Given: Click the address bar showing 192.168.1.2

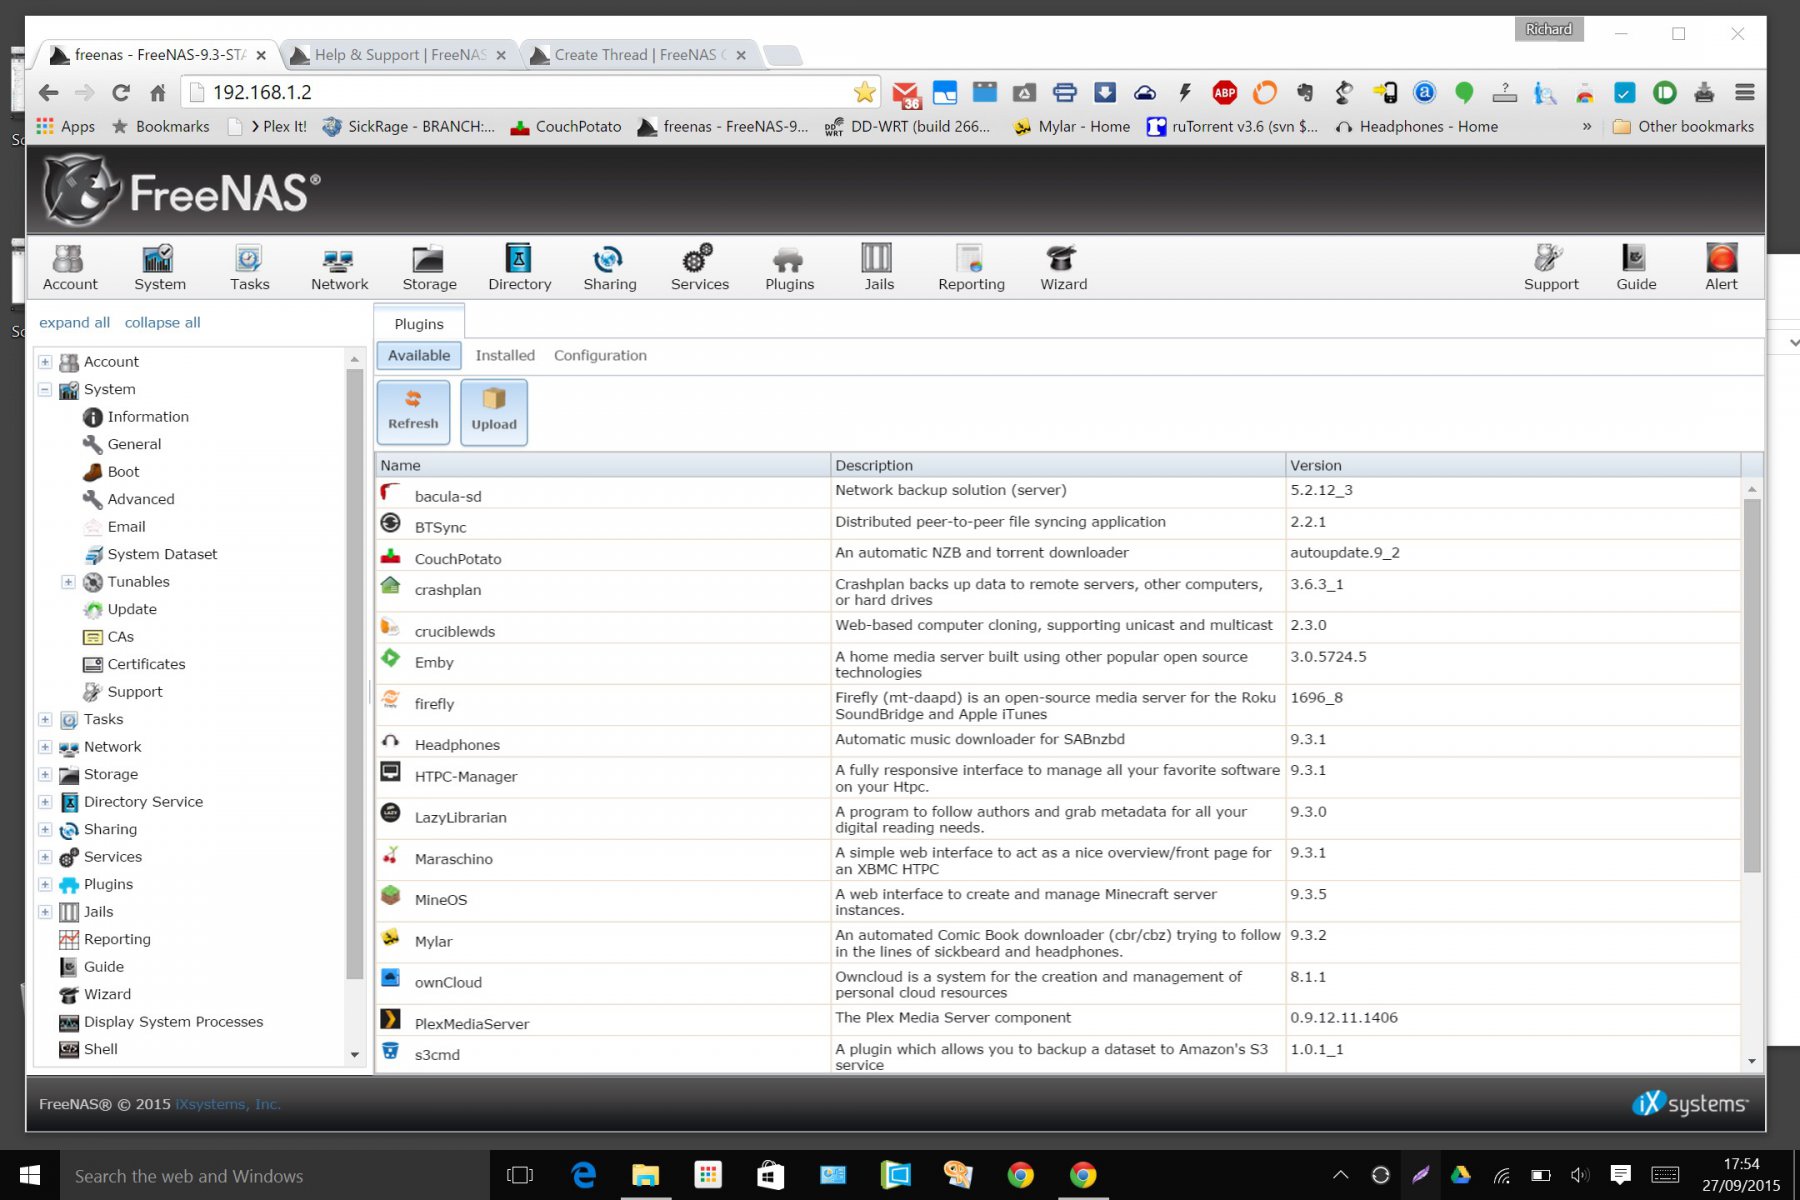Looking at the screenshot, I should pos(528,93).
